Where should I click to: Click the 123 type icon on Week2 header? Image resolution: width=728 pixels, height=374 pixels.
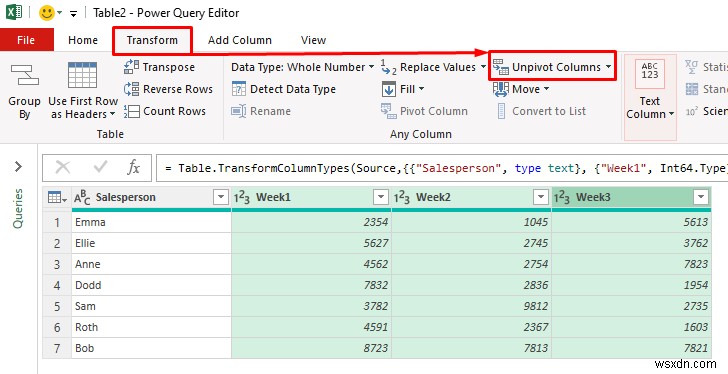[x=402, y=198]
